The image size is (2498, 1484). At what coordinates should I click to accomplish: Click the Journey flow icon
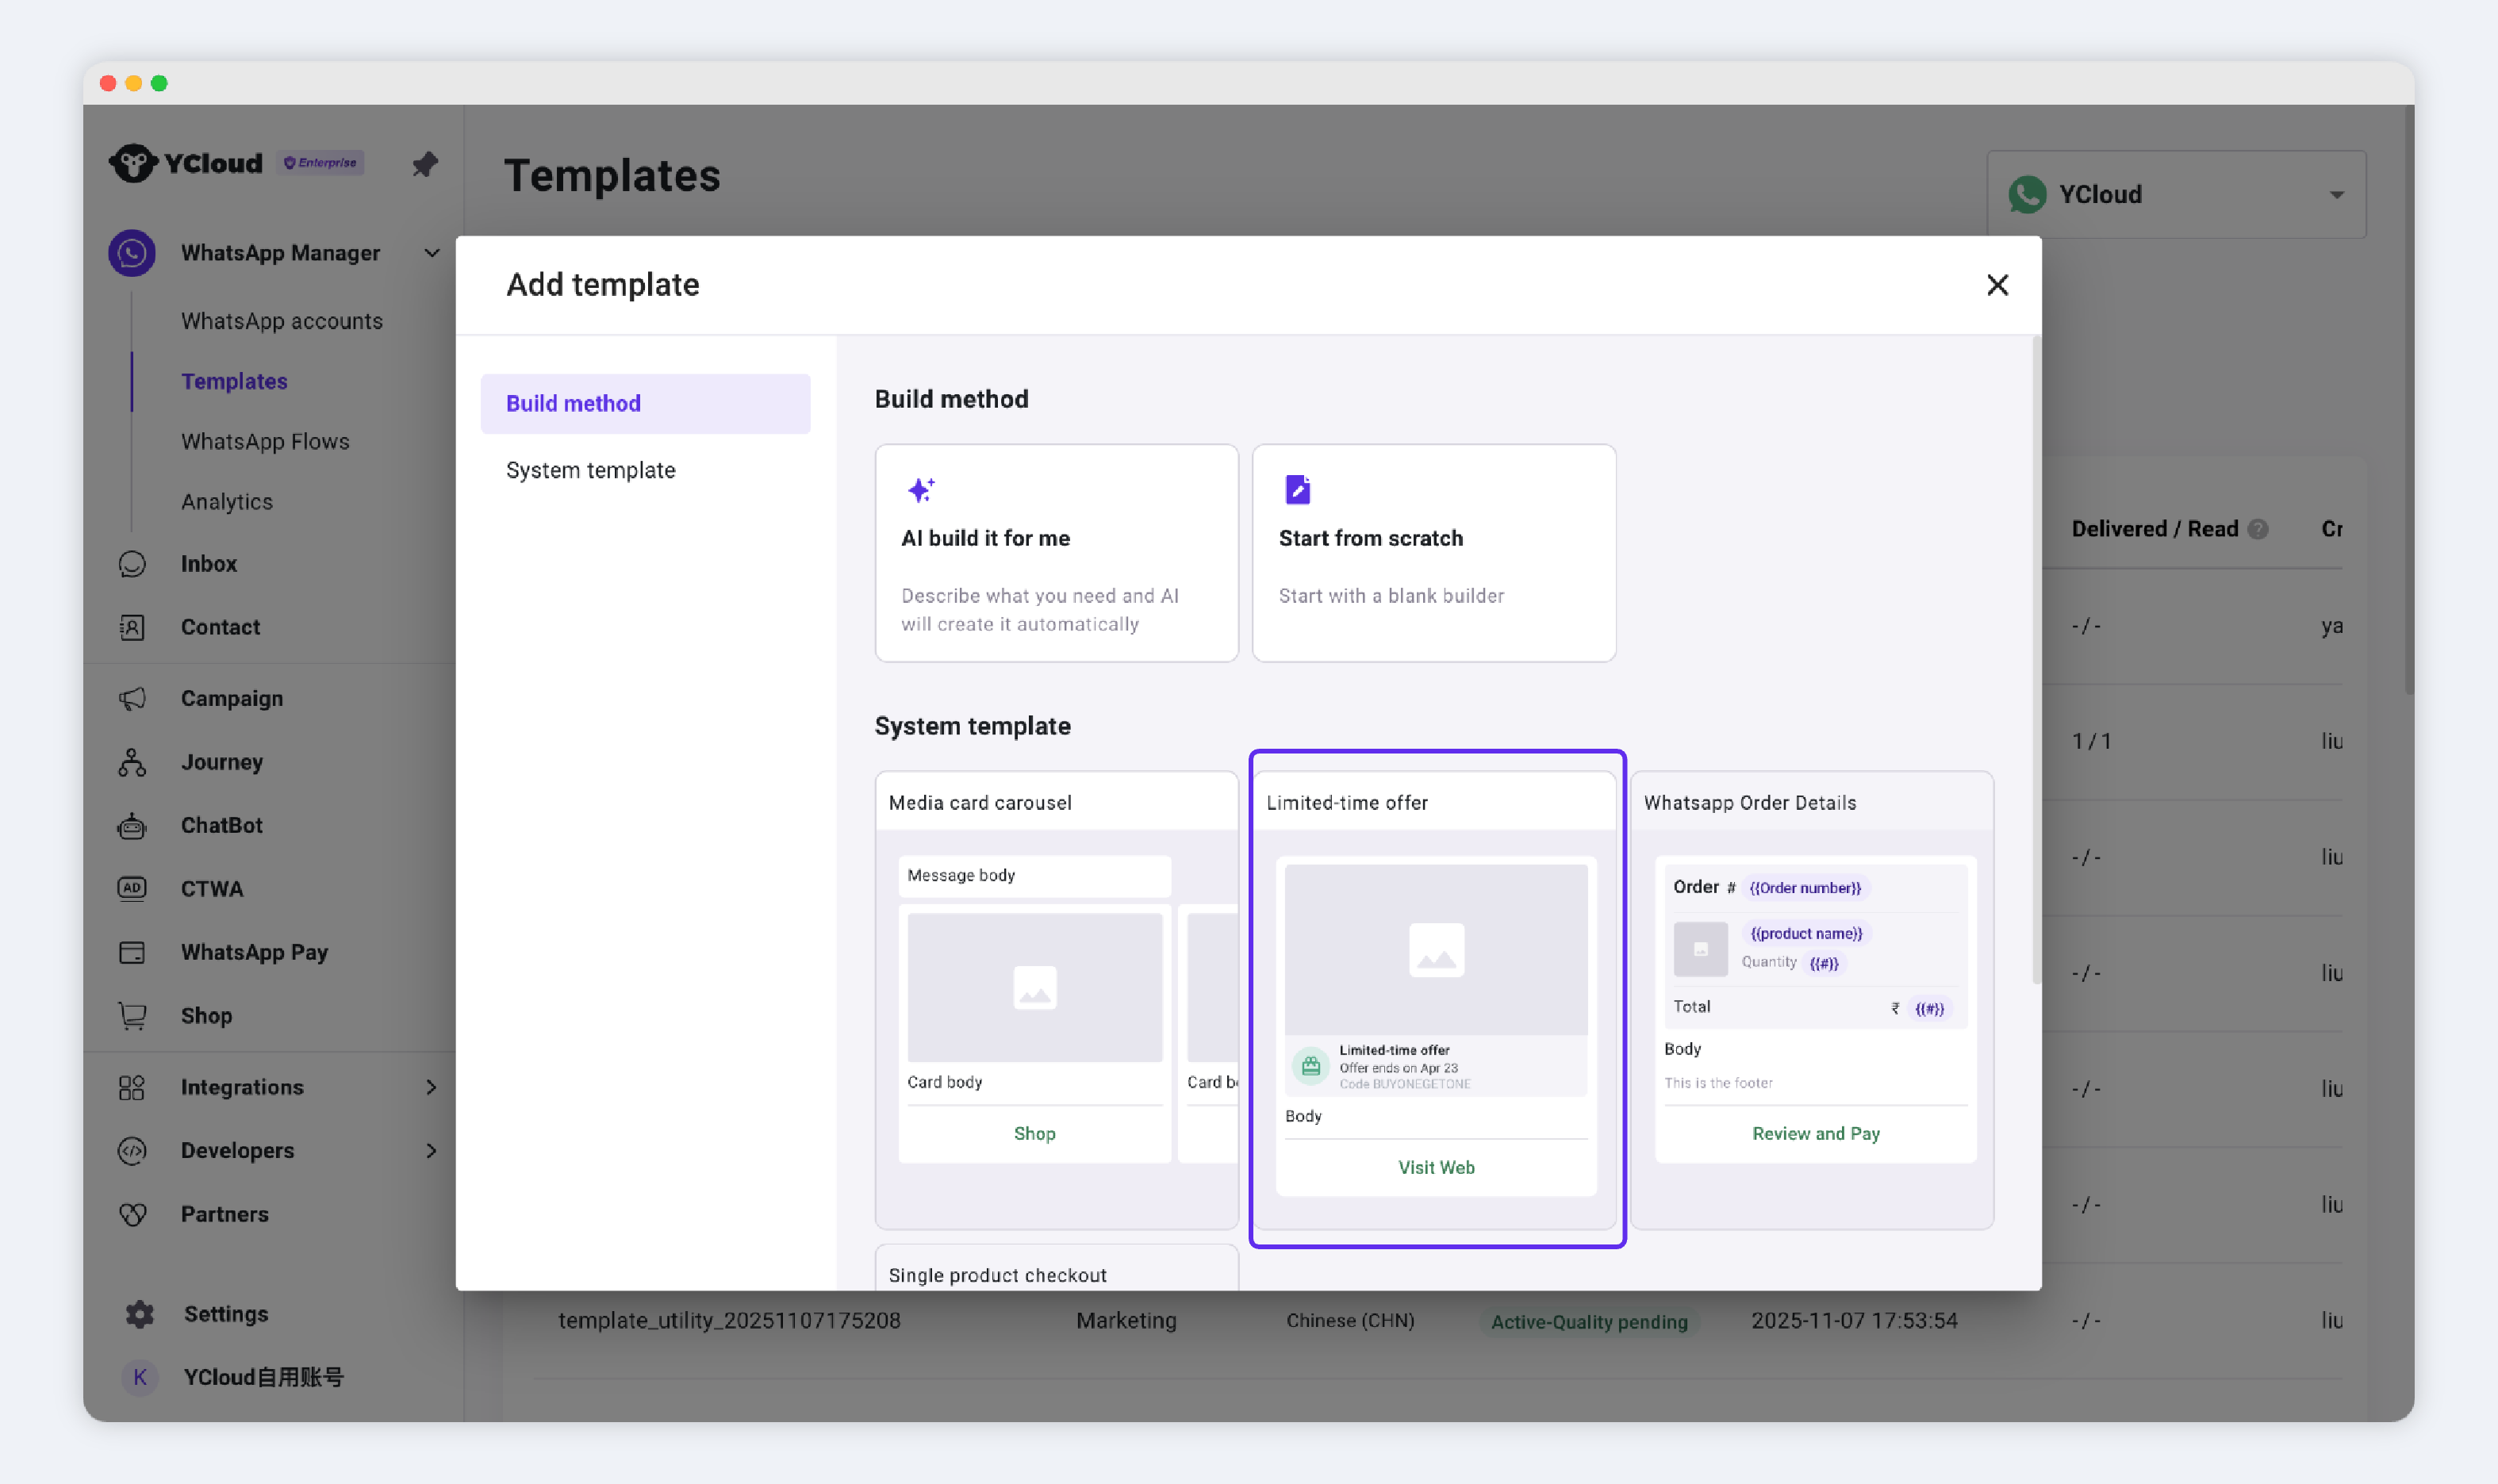click(132, 762)
